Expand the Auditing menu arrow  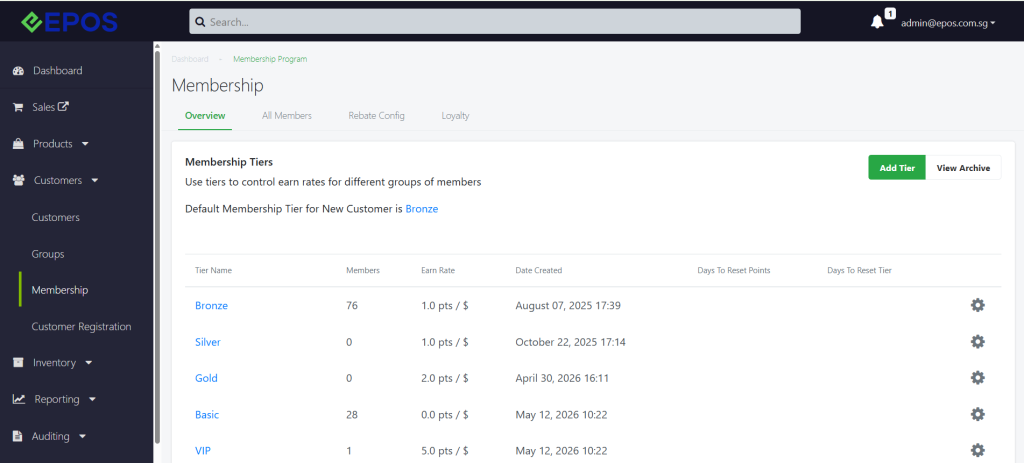click(x=82, y=436)
